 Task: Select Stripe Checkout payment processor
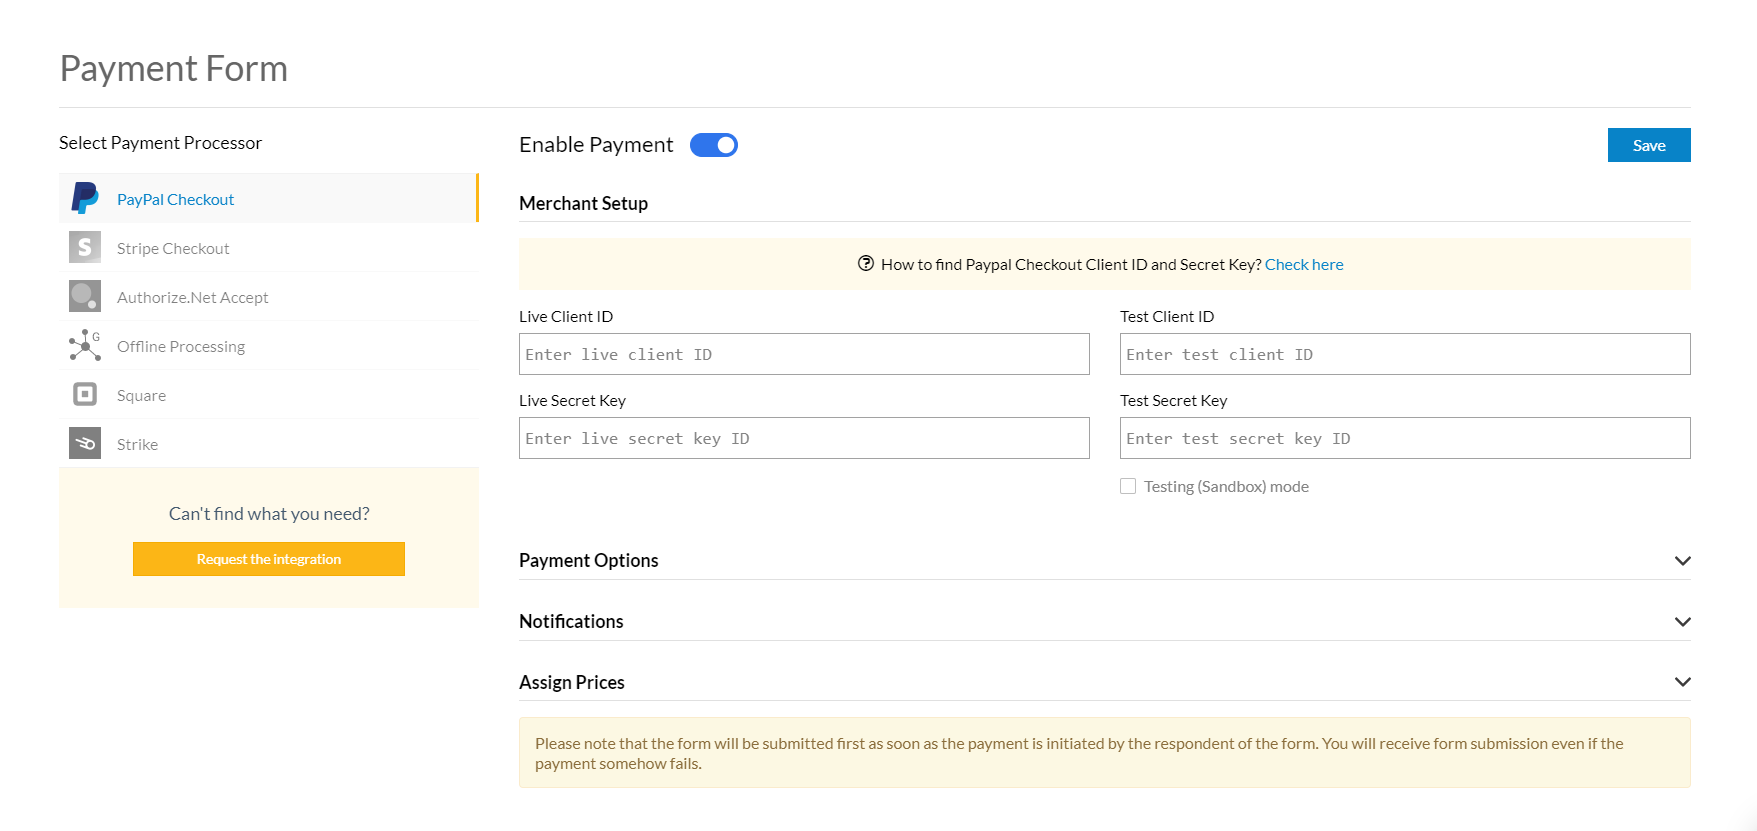[x=173, y=248]
